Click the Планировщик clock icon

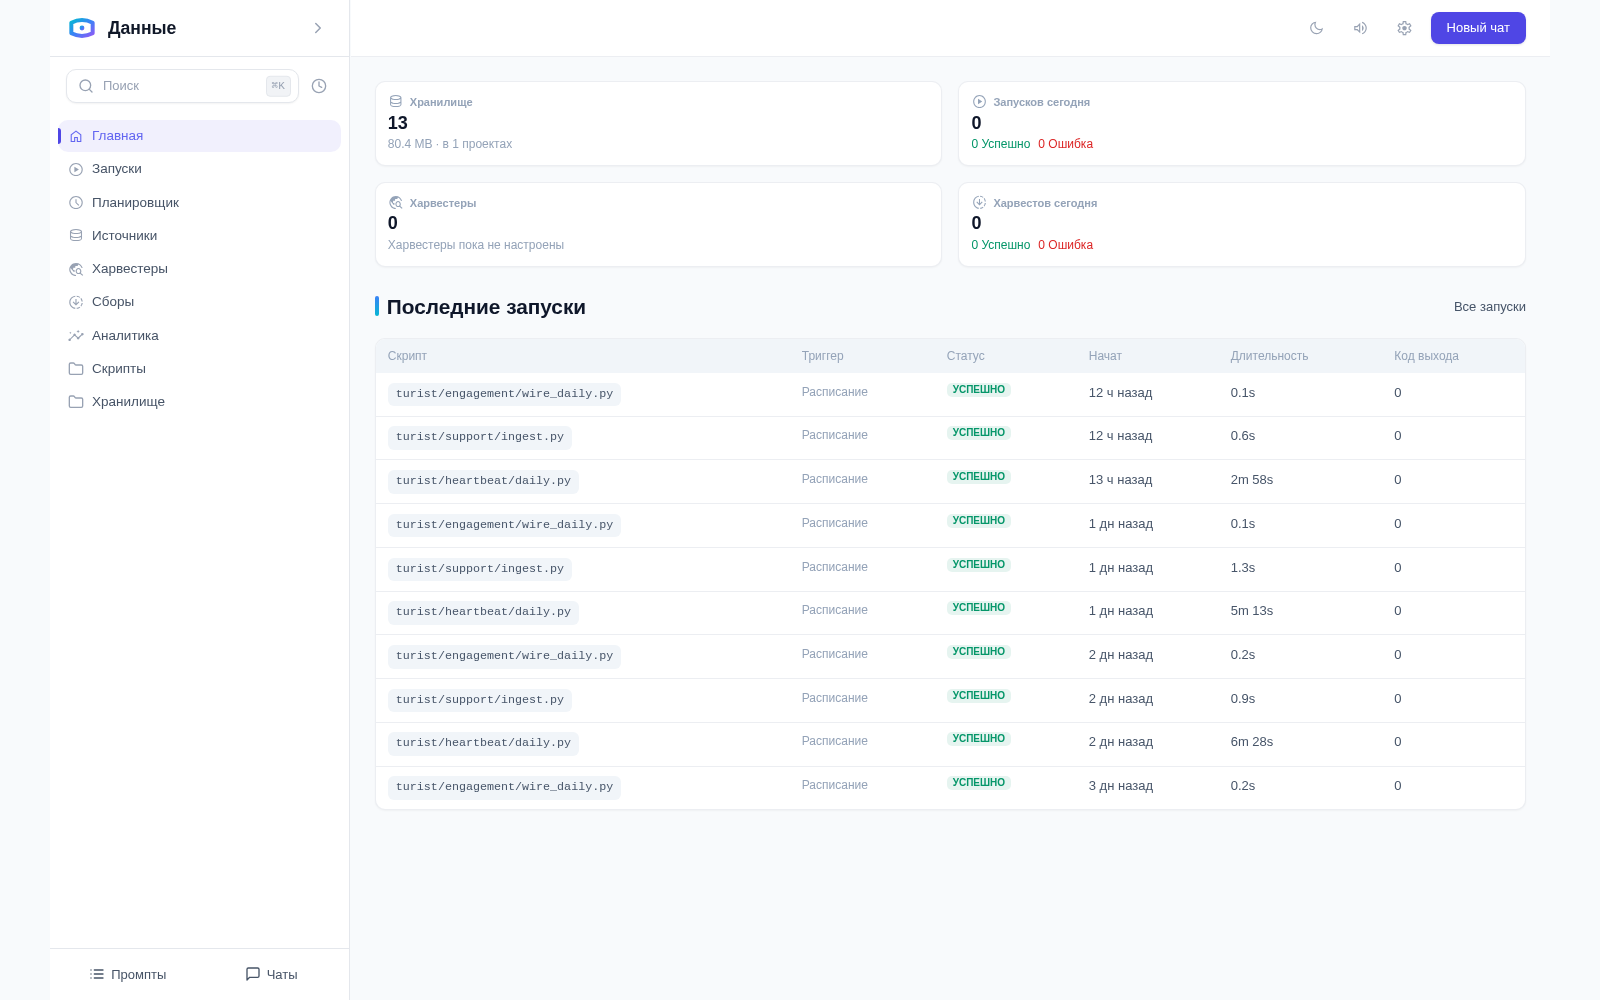pyautogui.click(x=76, y=203)
